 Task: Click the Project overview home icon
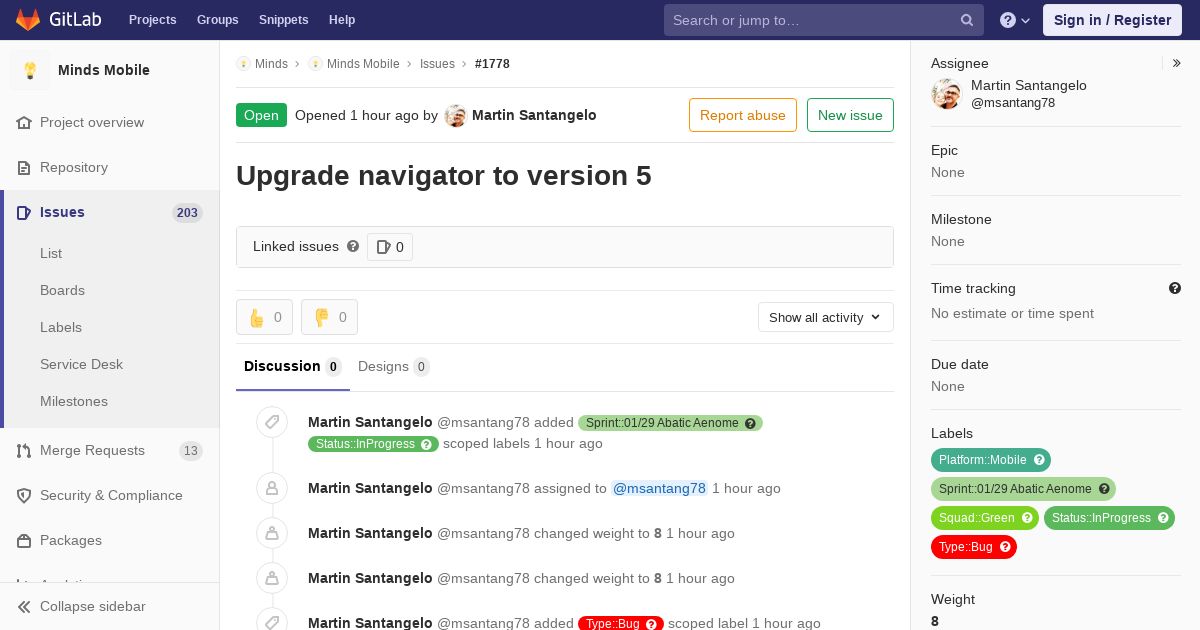(x=24, y=123)
